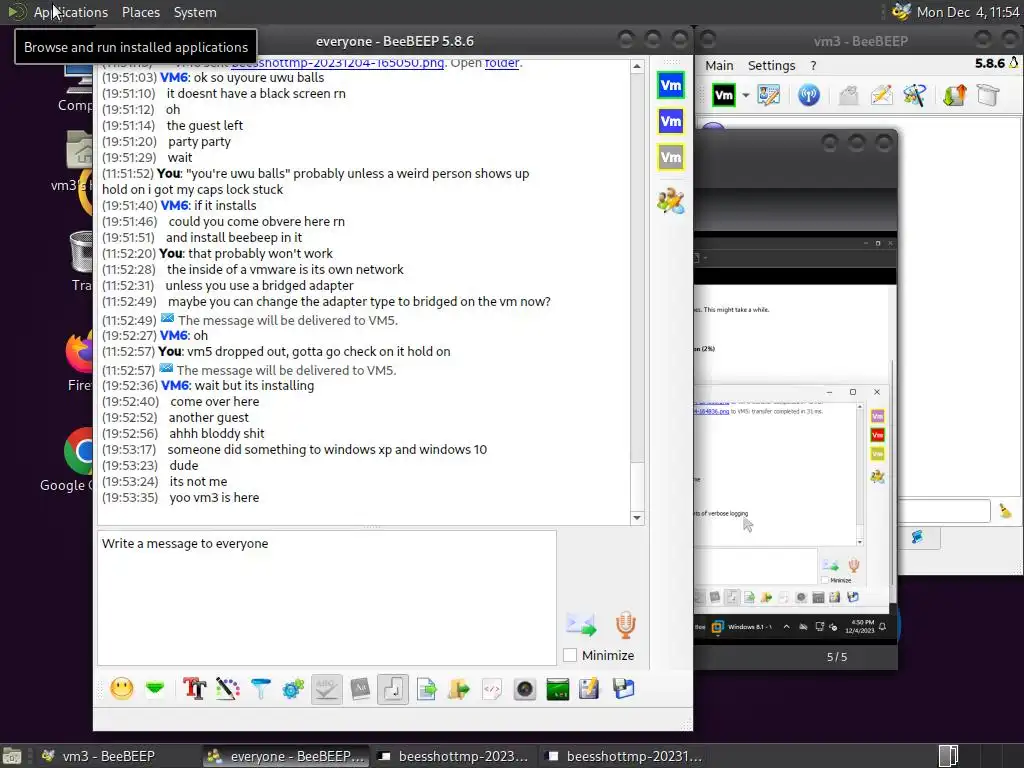Click the blue broadcast antenna icon
The image size is (1024, 768).
click(808, 95)
